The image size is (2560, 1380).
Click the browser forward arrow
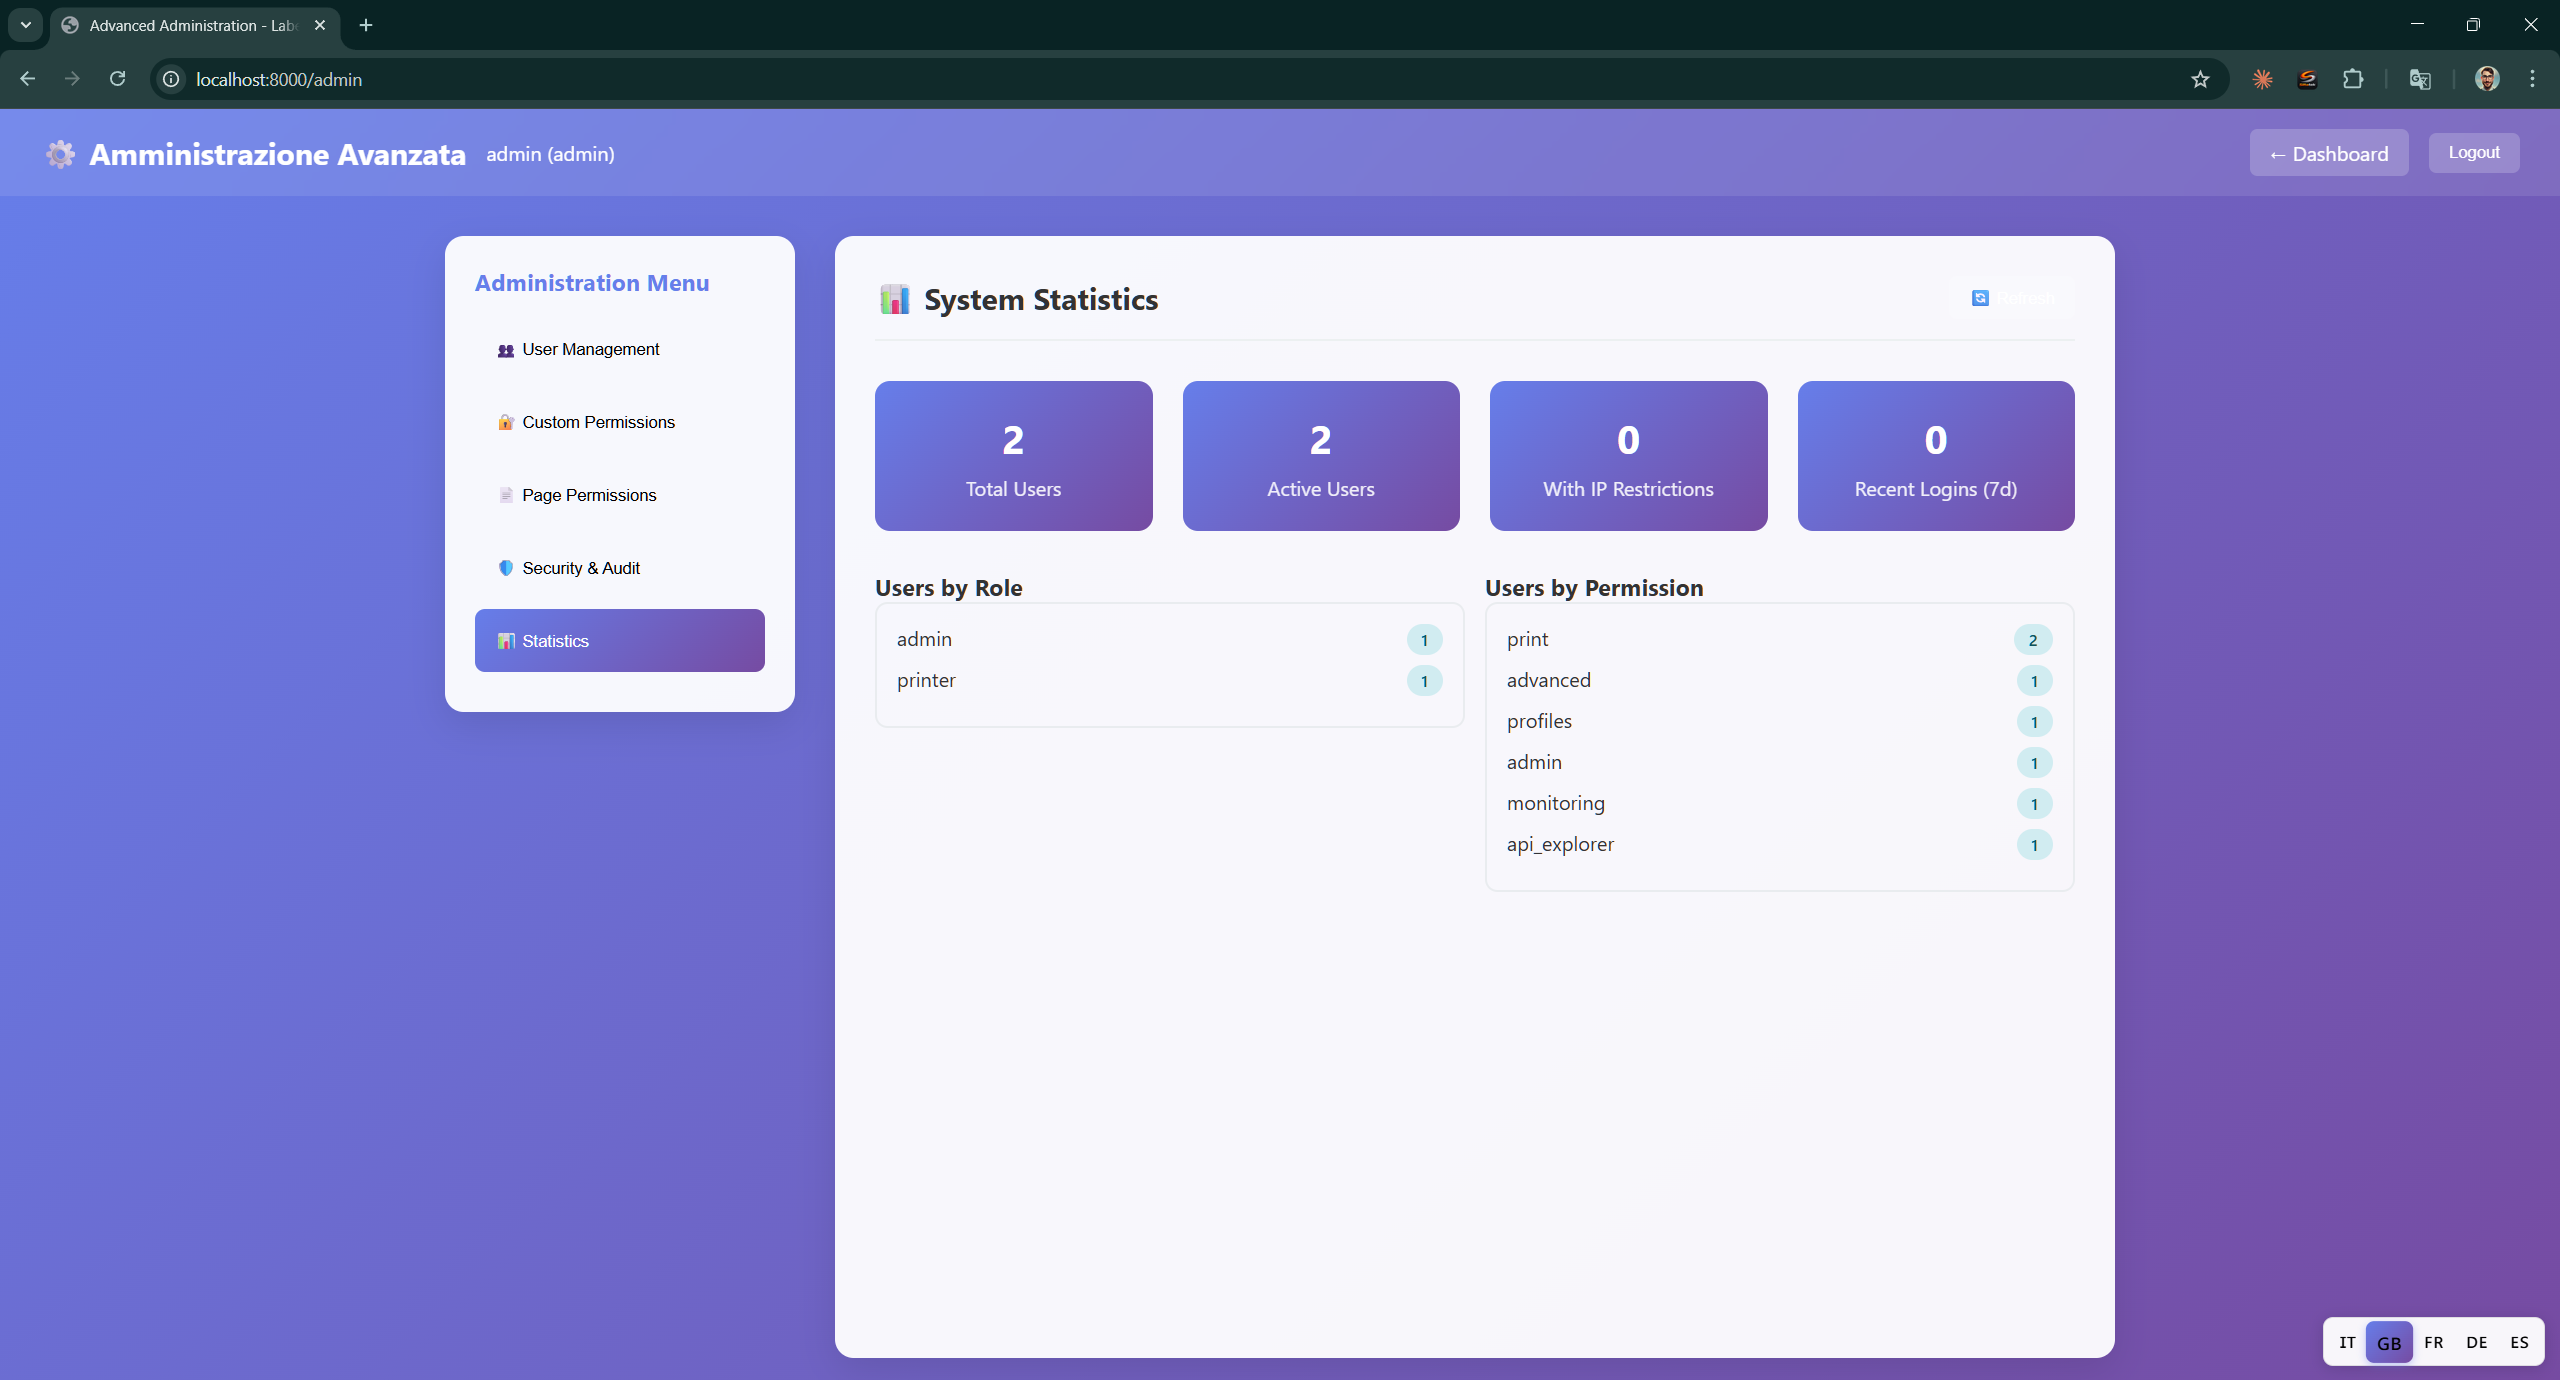click(x=72, y=79)
